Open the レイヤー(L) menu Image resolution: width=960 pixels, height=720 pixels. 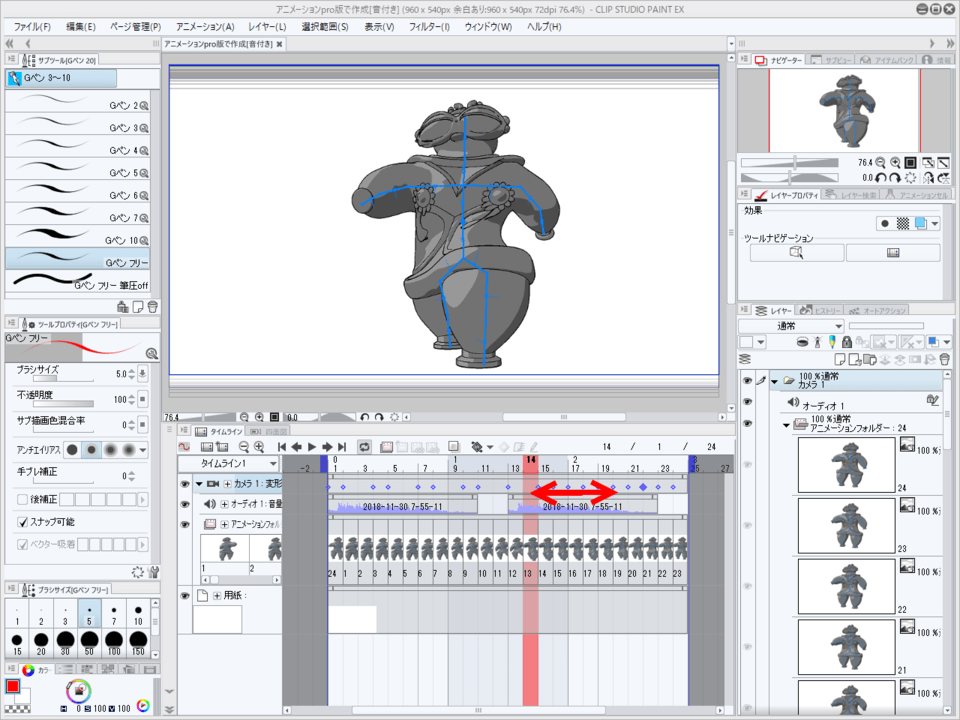tap(267, 26)
